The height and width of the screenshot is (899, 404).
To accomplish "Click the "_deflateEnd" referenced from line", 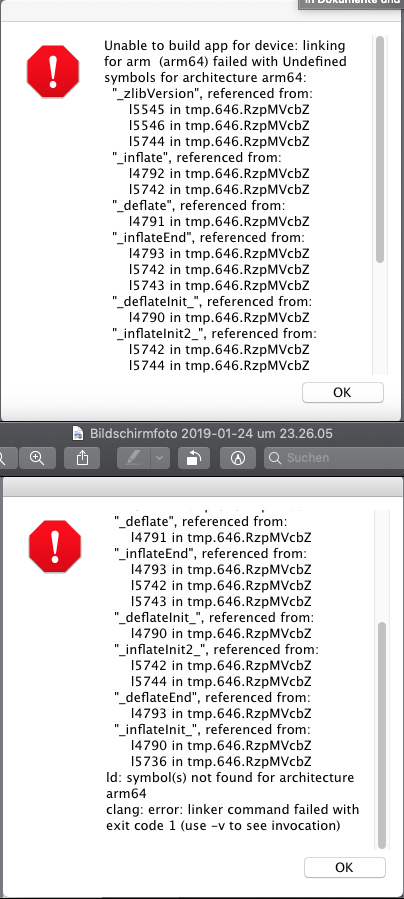I will 213,698.
